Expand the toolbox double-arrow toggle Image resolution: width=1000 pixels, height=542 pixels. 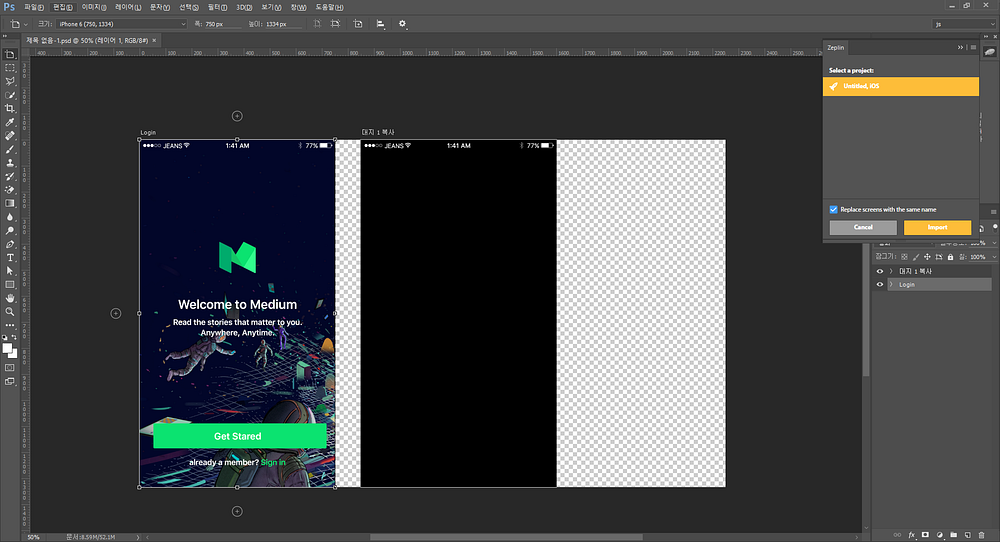[4, 36]
